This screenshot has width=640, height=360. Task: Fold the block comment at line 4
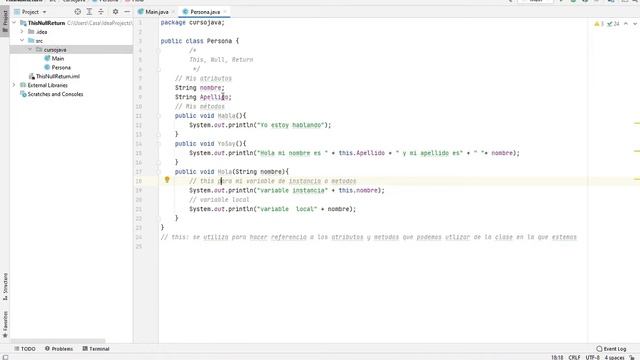pyautogui.click(x=158, y=51)
